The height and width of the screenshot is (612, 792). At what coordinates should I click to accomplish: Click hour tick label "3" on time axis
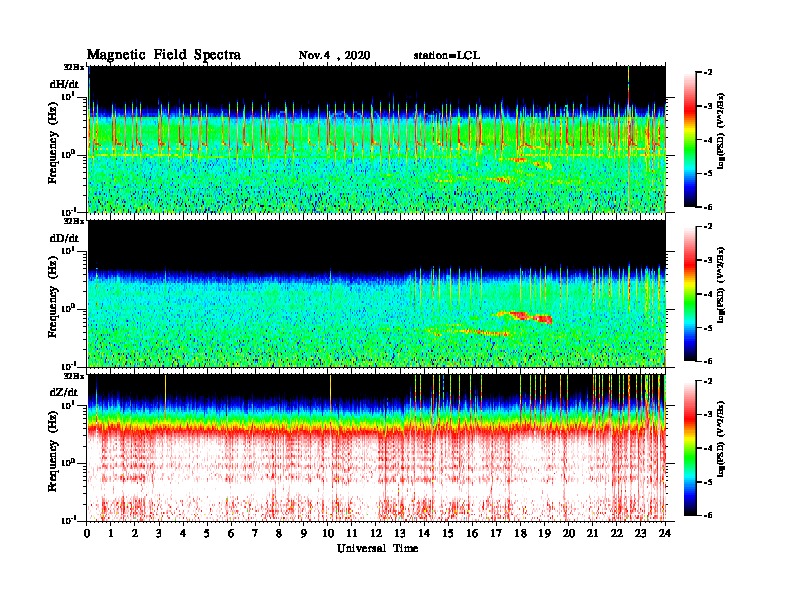[x=159, y=533]
